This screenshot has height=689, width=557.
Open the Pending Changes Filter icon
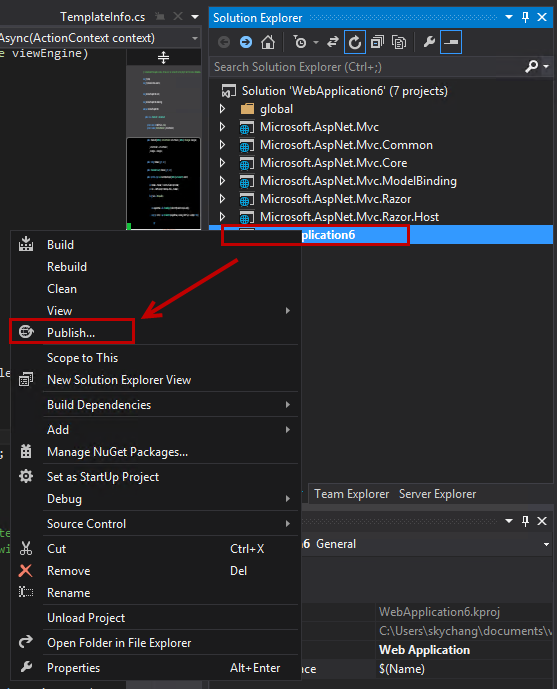[x=300, y=42]
